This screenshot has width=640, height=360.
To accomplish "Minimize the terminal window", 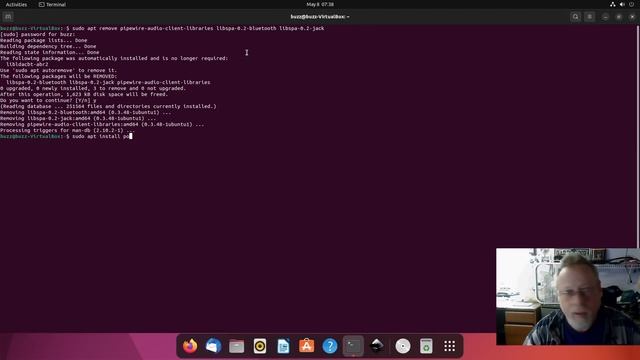I will coord(605,17).
